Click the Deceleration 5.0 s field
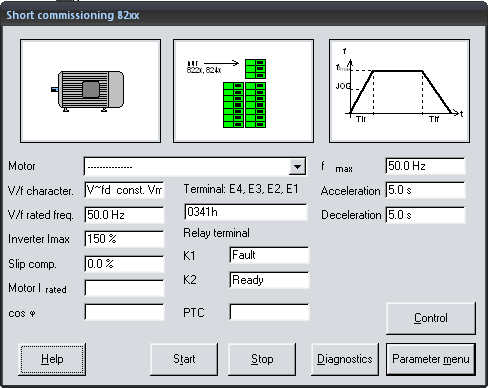This screenshot has width=488, height=388. (x=425, y=215)
